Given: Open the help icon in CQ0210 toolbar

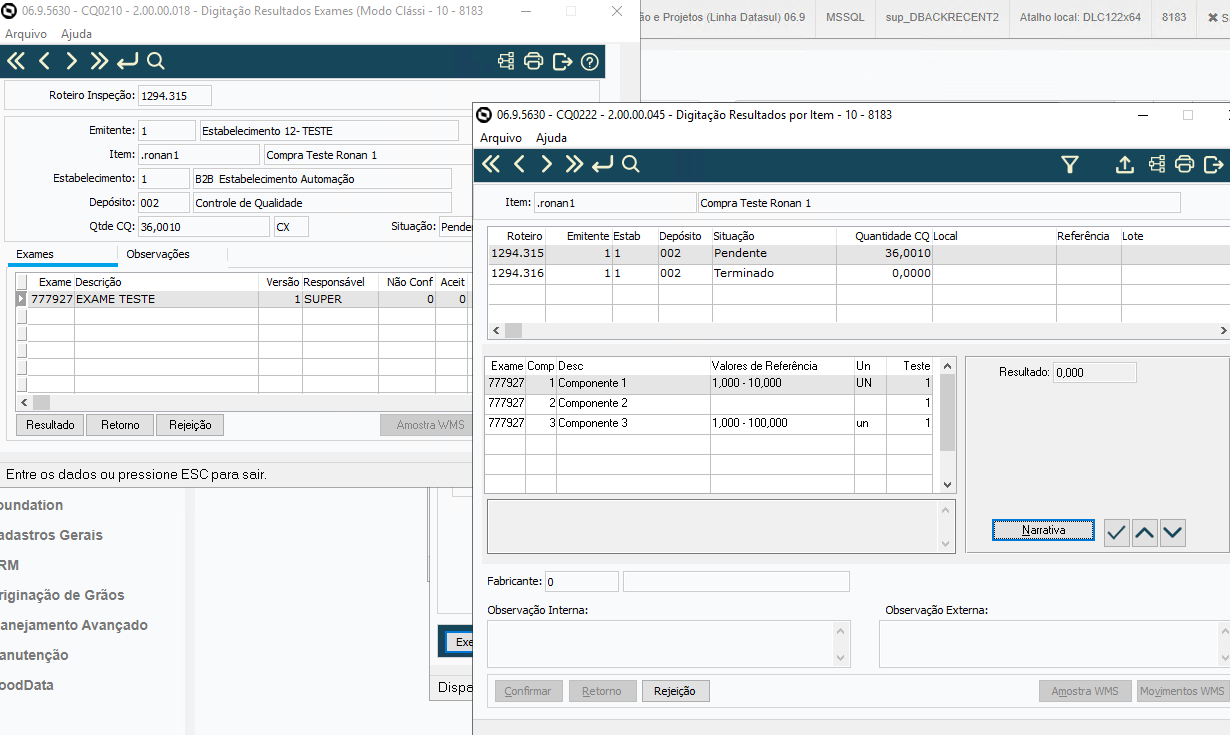Looking at the screenshot, I should [x=590, y=62].
